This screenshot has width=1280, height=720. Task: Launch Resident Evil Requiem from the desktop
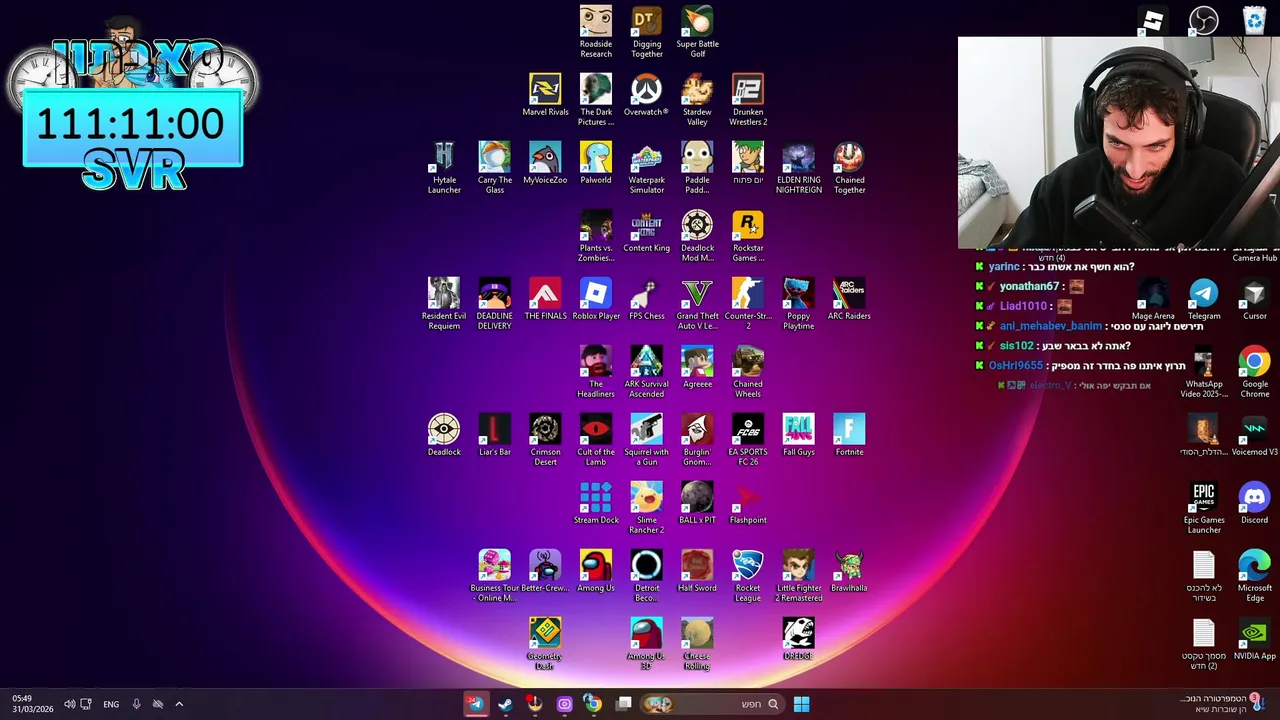pos(444,304)
